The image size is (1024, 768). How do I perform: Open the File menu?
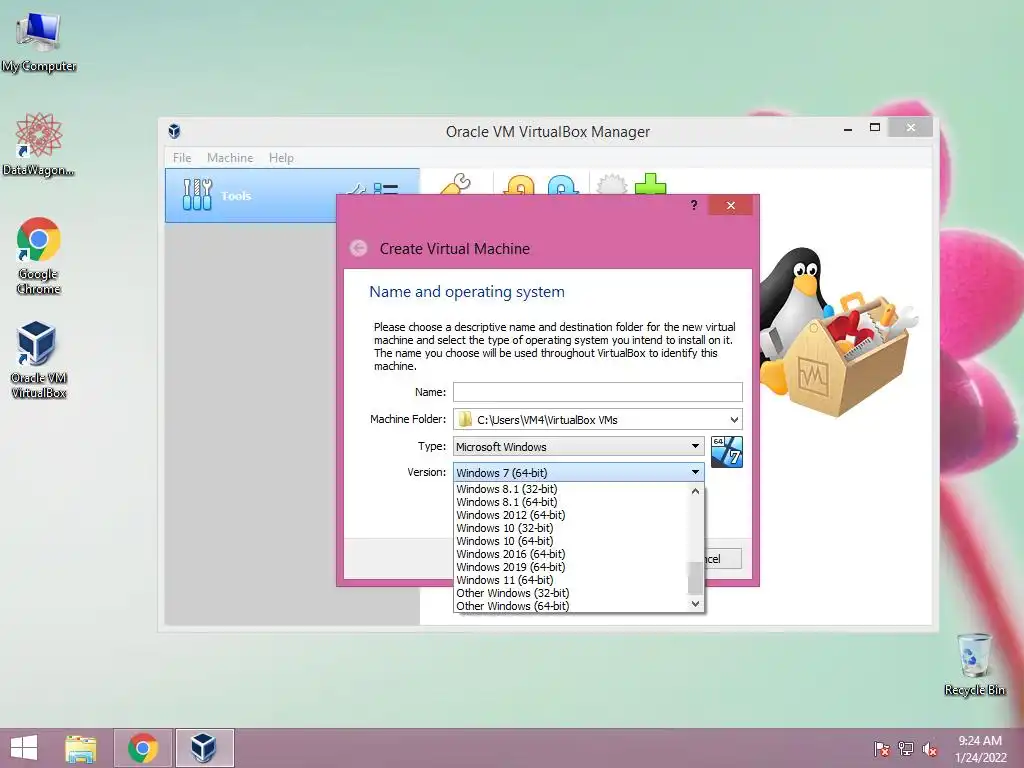(182, 157)
